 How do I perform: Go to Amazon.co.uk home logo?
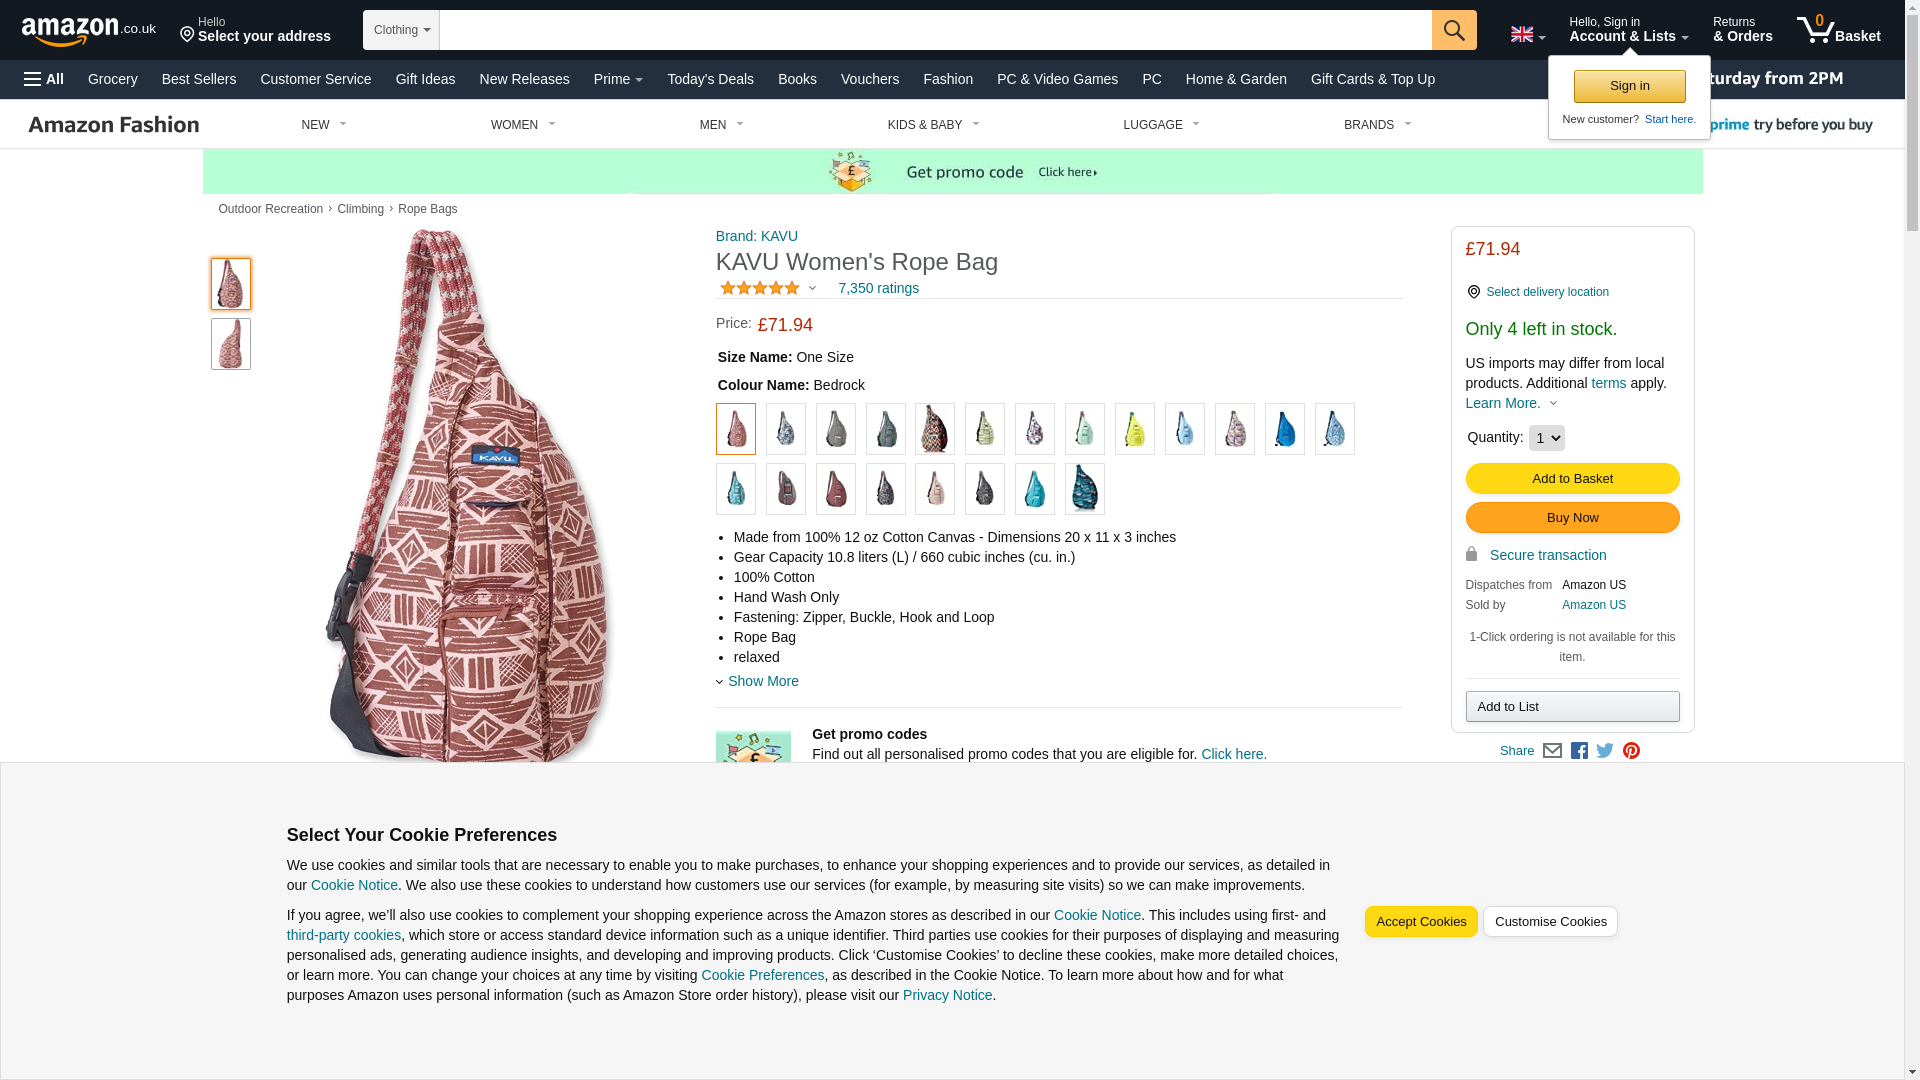click(88, 31)
